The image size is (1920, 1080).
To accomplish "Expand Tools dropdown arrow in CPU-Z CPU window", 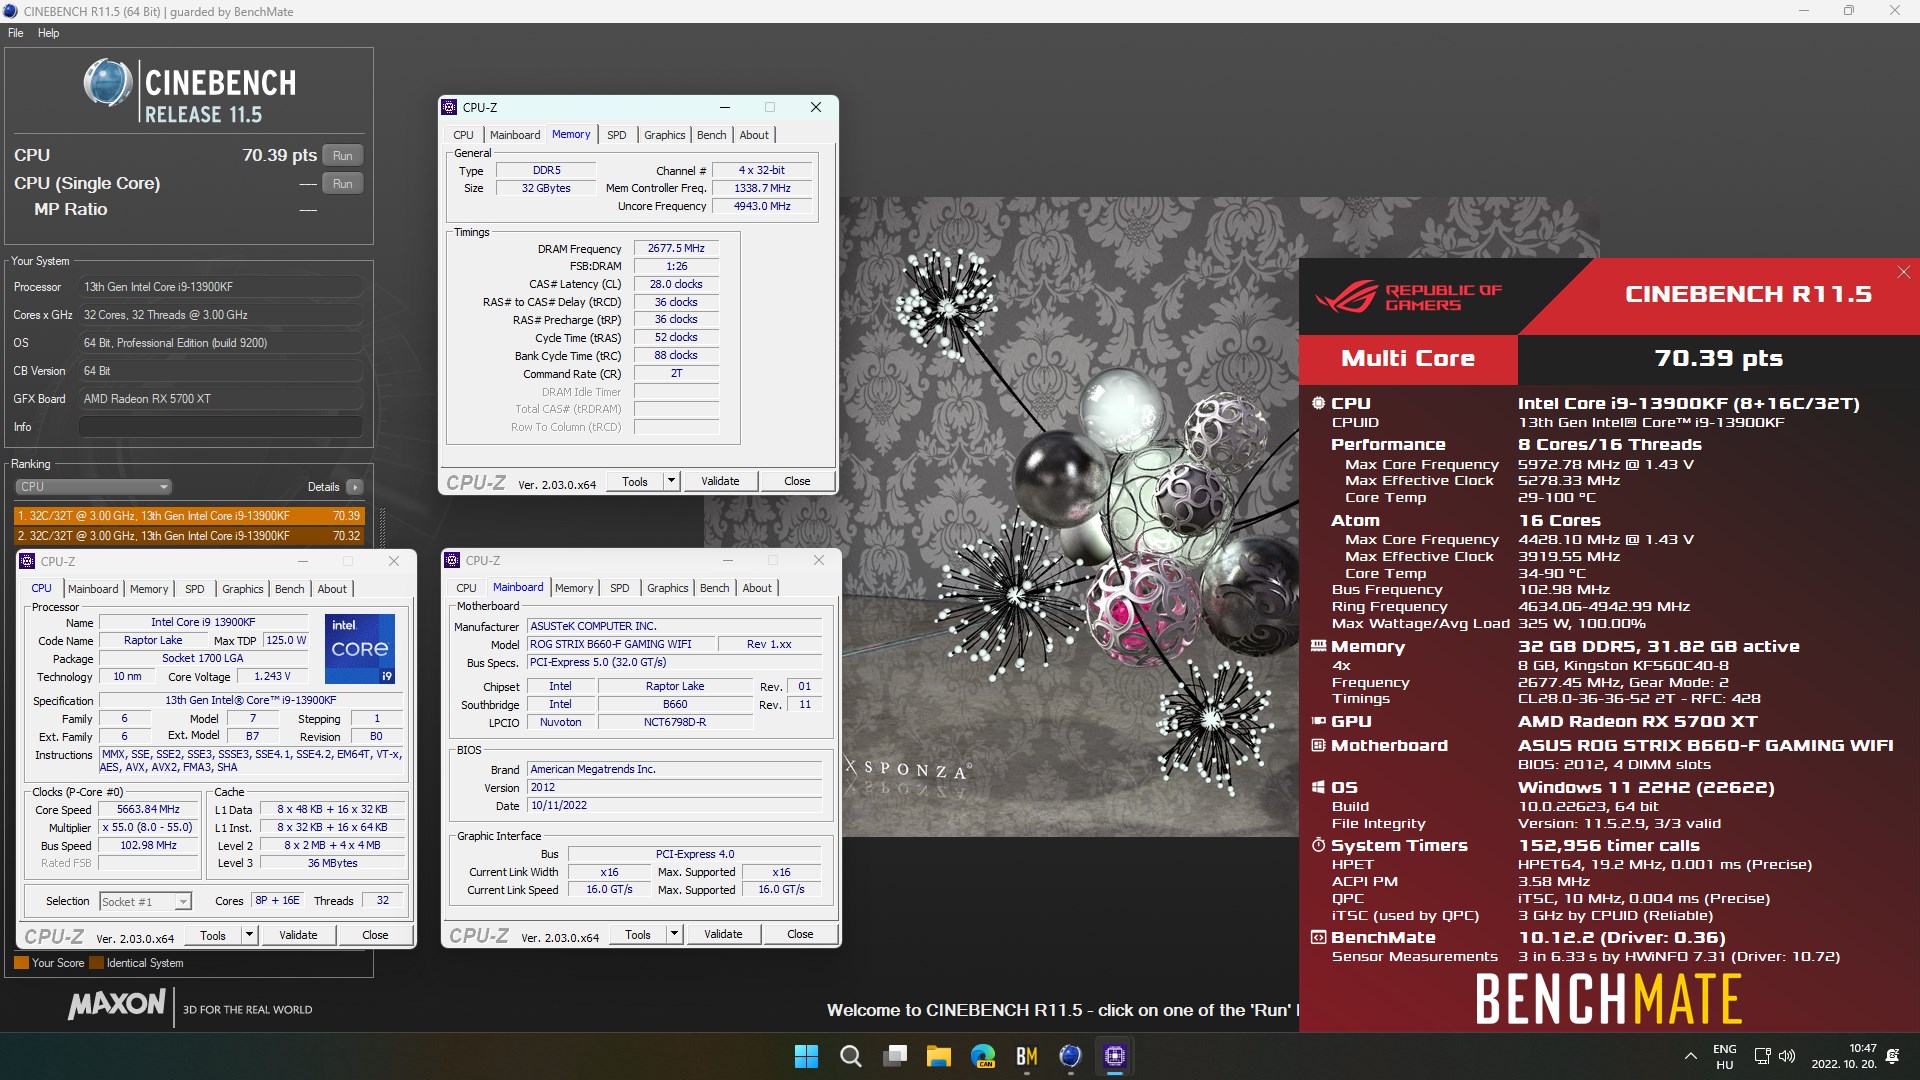I will tap(250, 935).
